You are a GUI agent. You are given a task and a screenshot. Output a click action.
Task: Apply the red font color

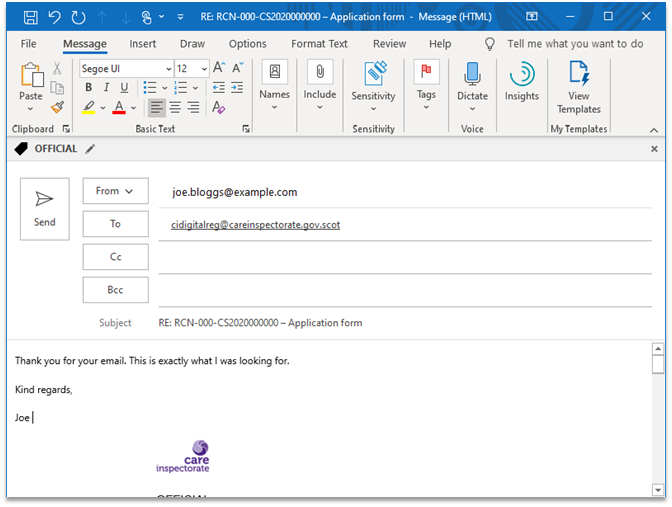(119, 107)
